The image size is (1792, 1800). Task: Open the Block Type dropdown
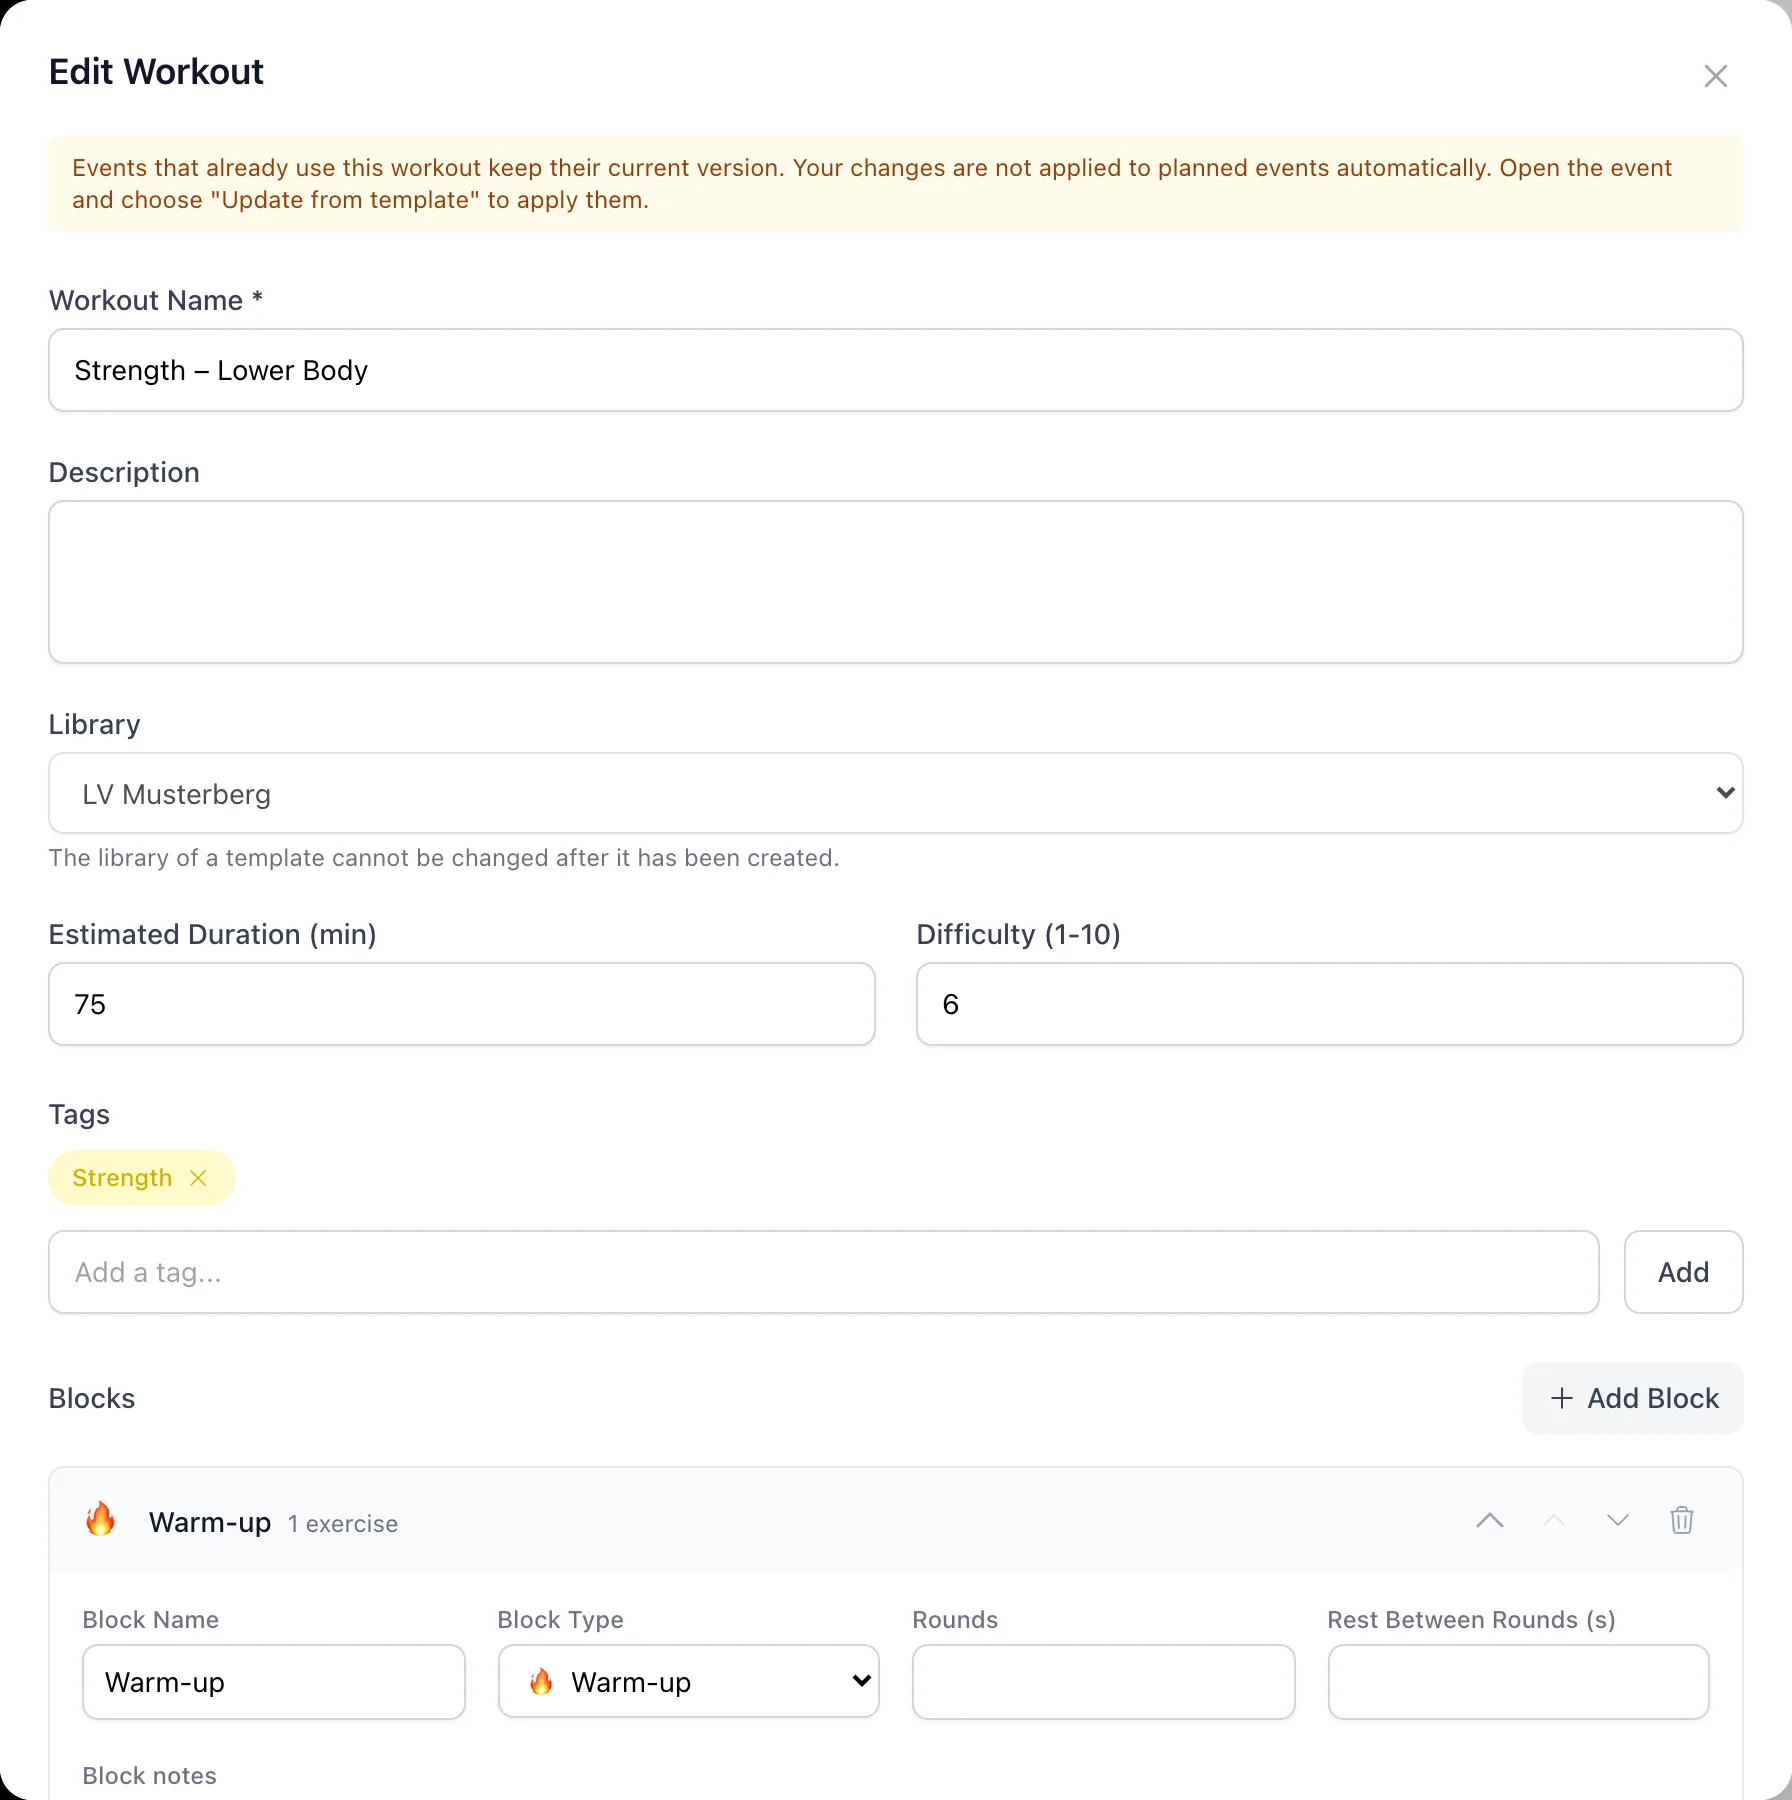[688, 1682]
